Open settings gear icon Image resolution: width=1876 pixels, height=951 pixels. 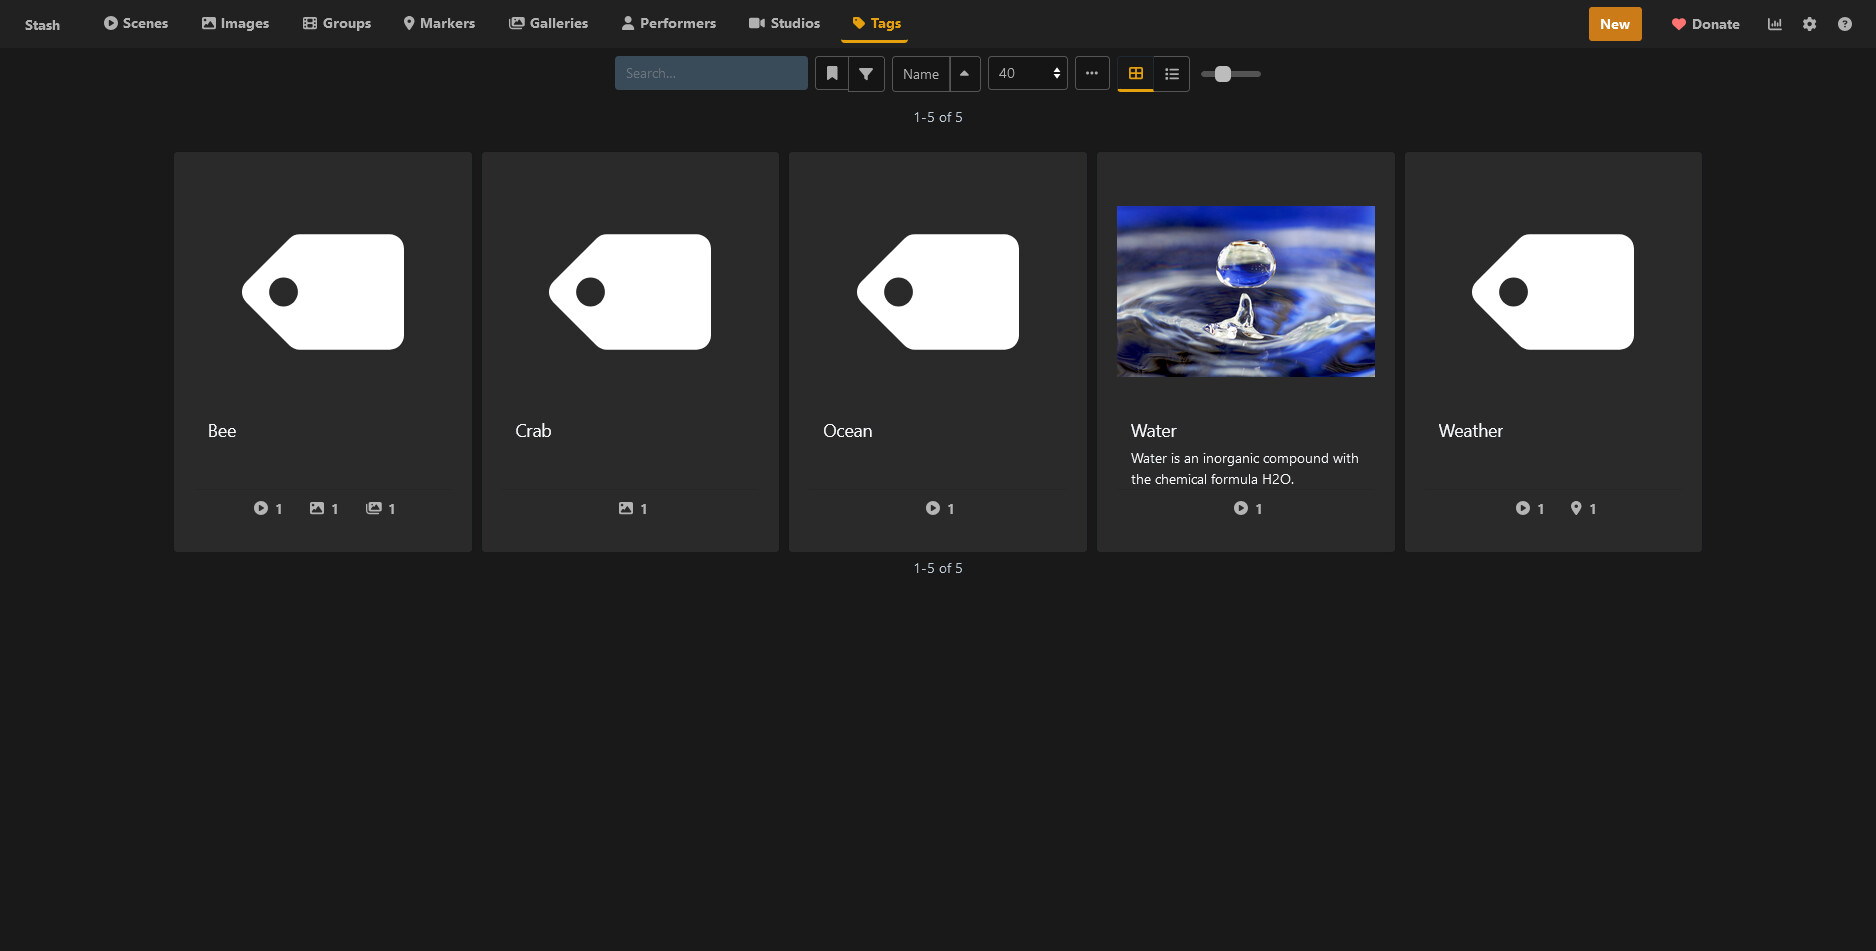[x=1810, y=24]
